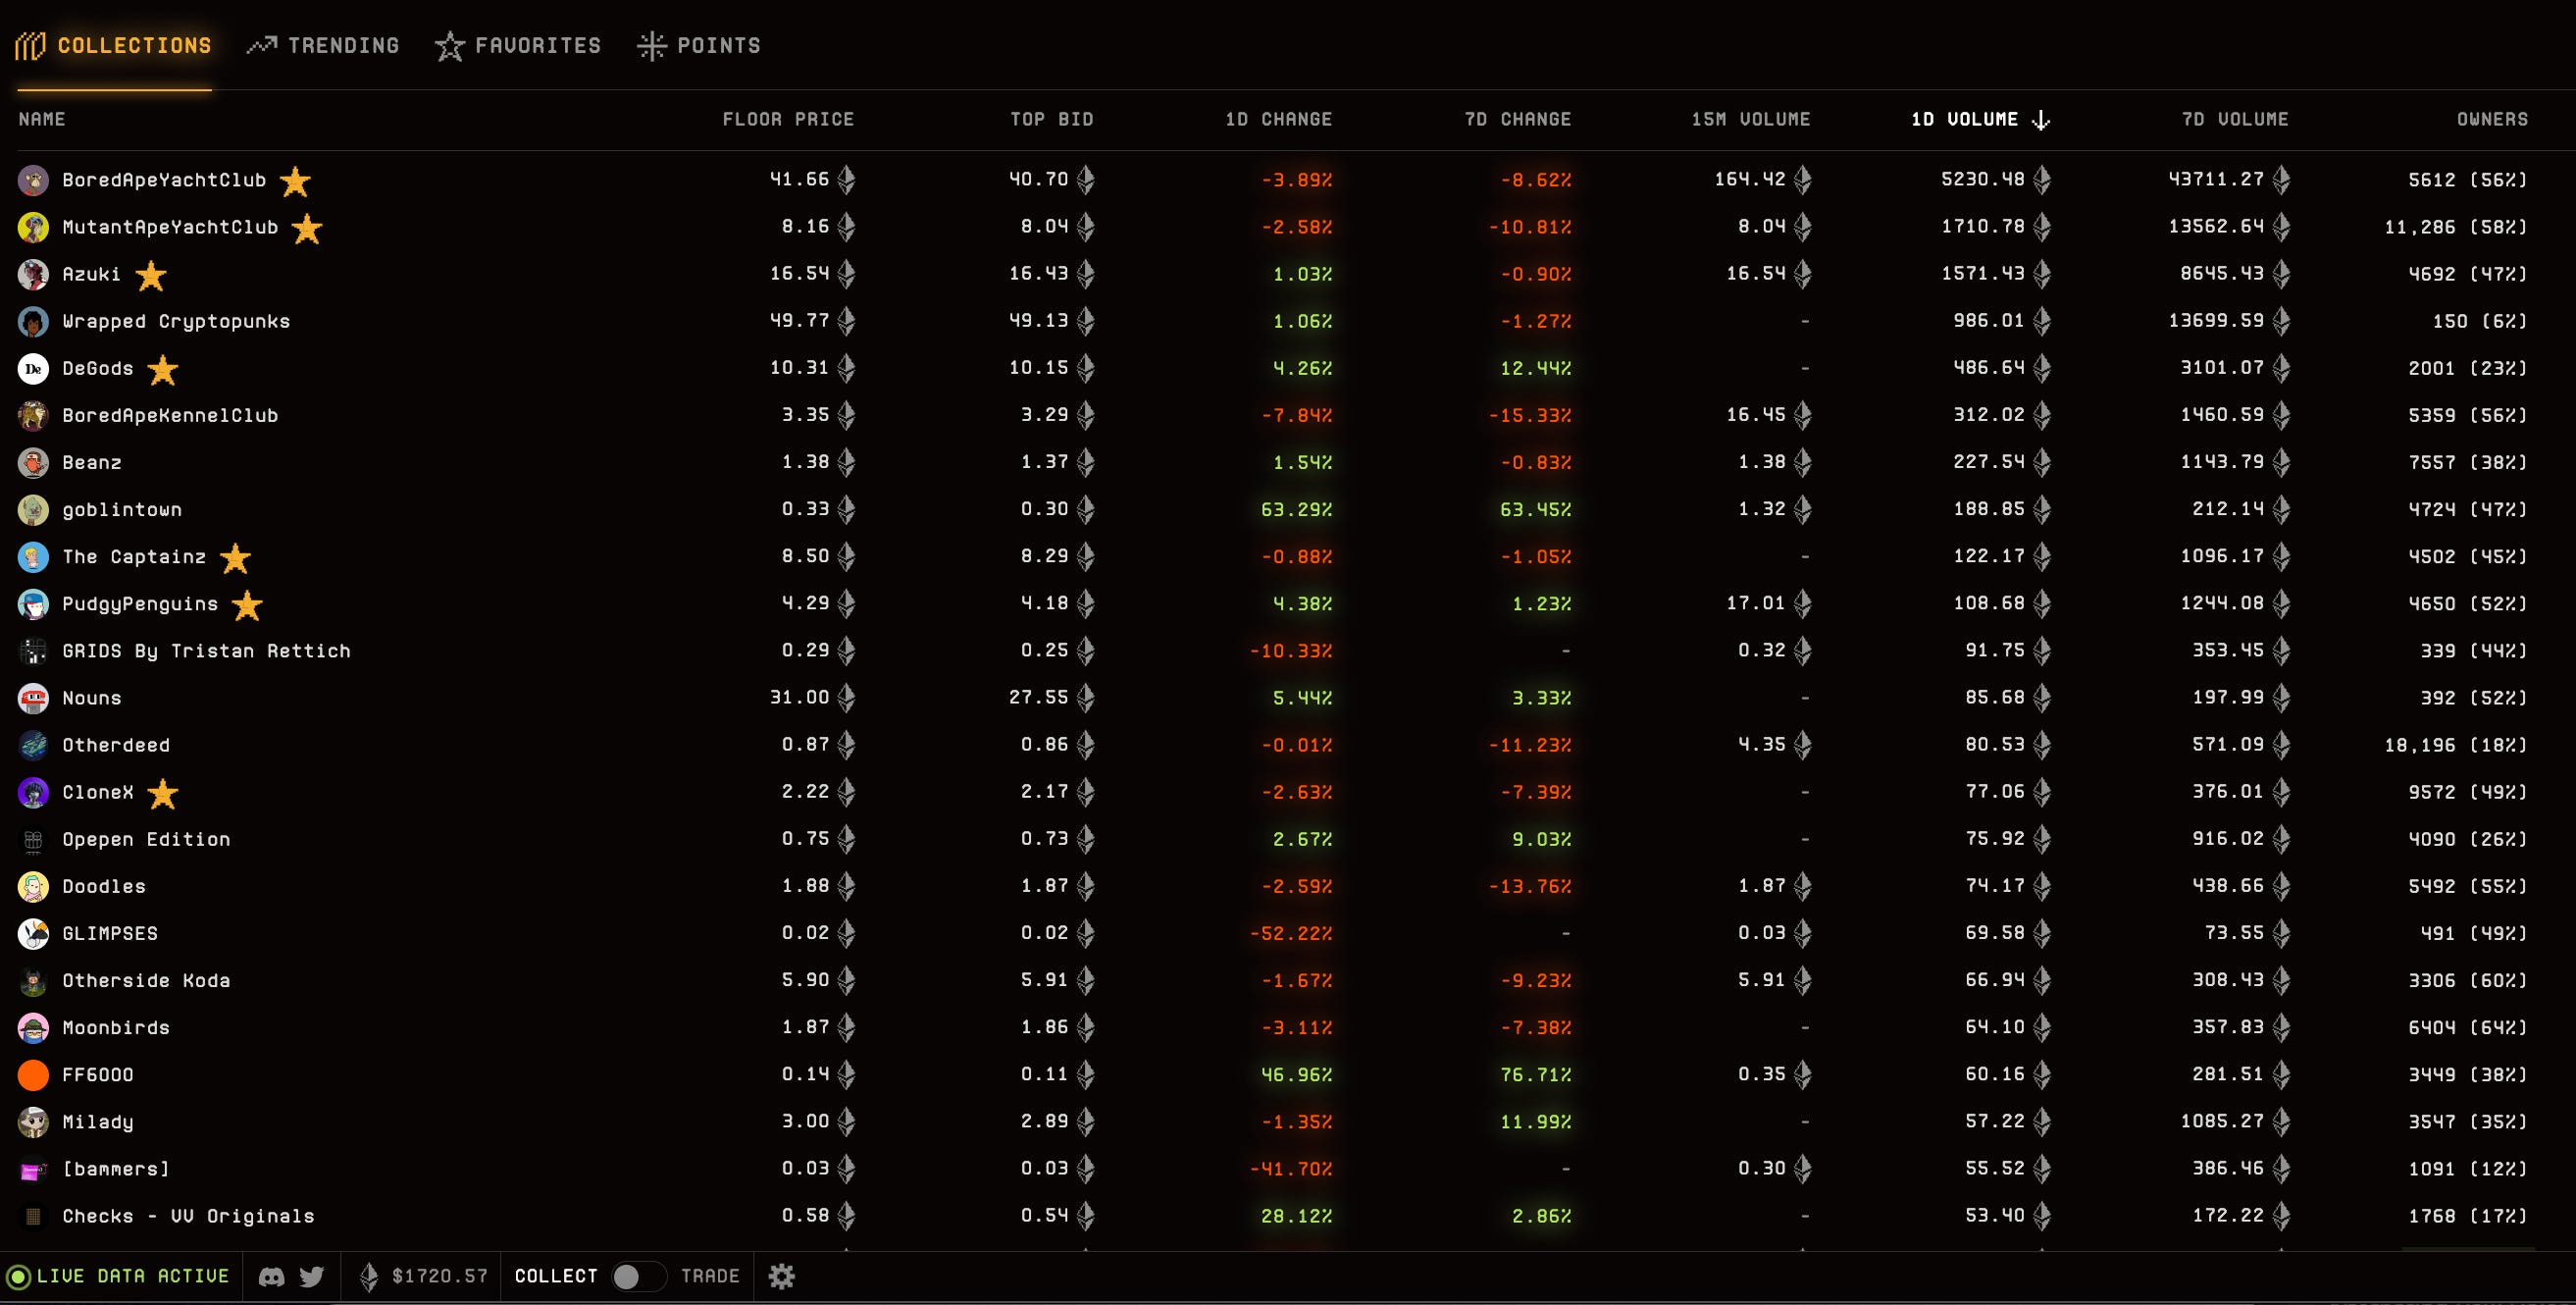
Task: Click the goblintown collection avatar
Action: tap(33, 510)
